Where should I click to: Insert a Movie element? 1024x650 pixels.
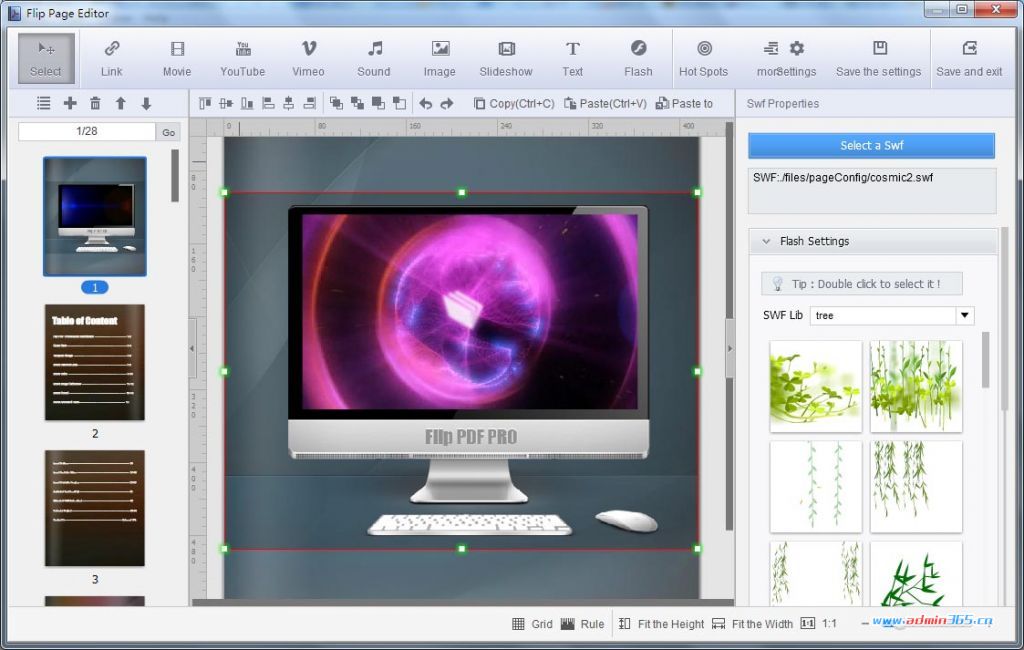177,58
